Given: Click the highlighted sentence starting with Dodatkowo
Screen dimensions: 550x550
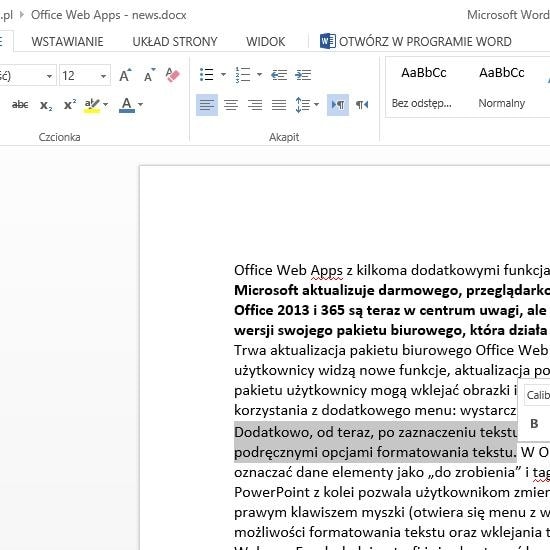Looking at the screenshot, I should 375,442.
